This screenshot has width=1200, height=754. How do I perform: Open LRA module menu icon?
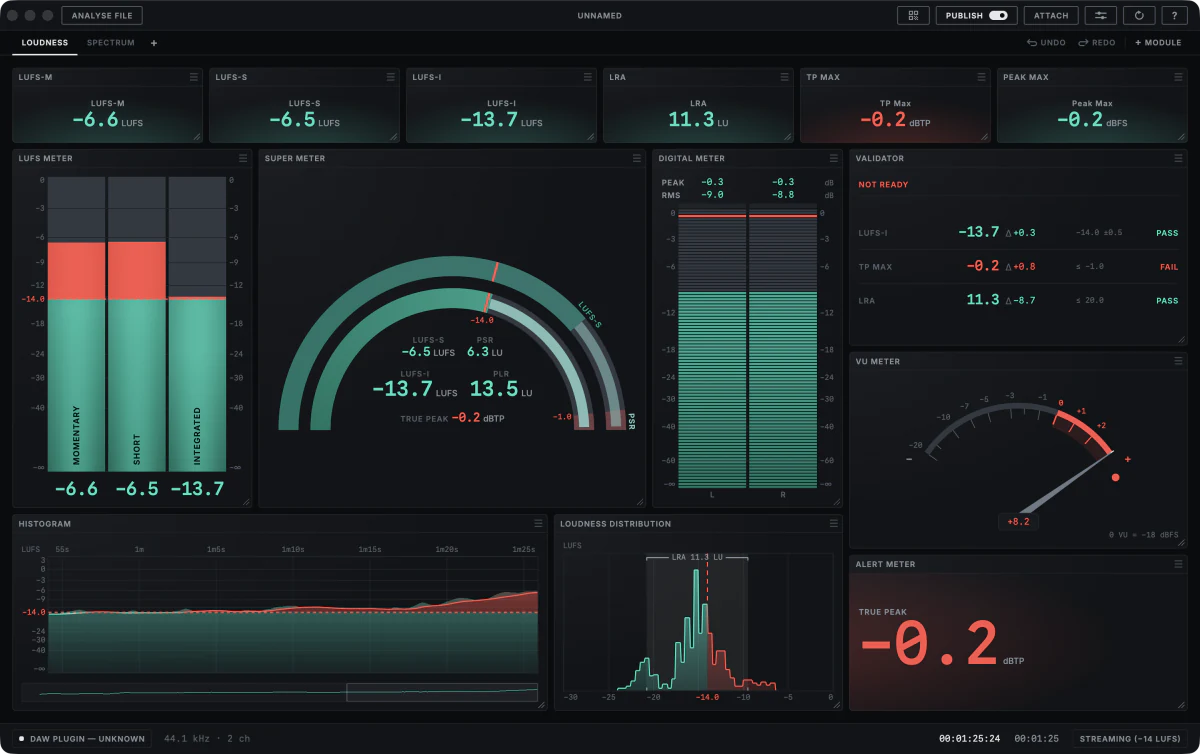point(784,77)
